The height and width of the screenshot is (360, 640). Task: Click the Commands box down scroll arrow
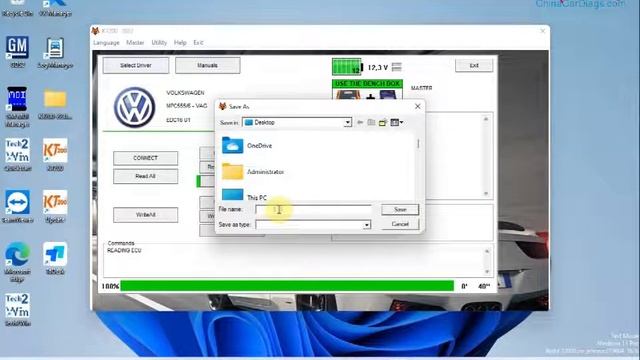(x=487, y=271)
